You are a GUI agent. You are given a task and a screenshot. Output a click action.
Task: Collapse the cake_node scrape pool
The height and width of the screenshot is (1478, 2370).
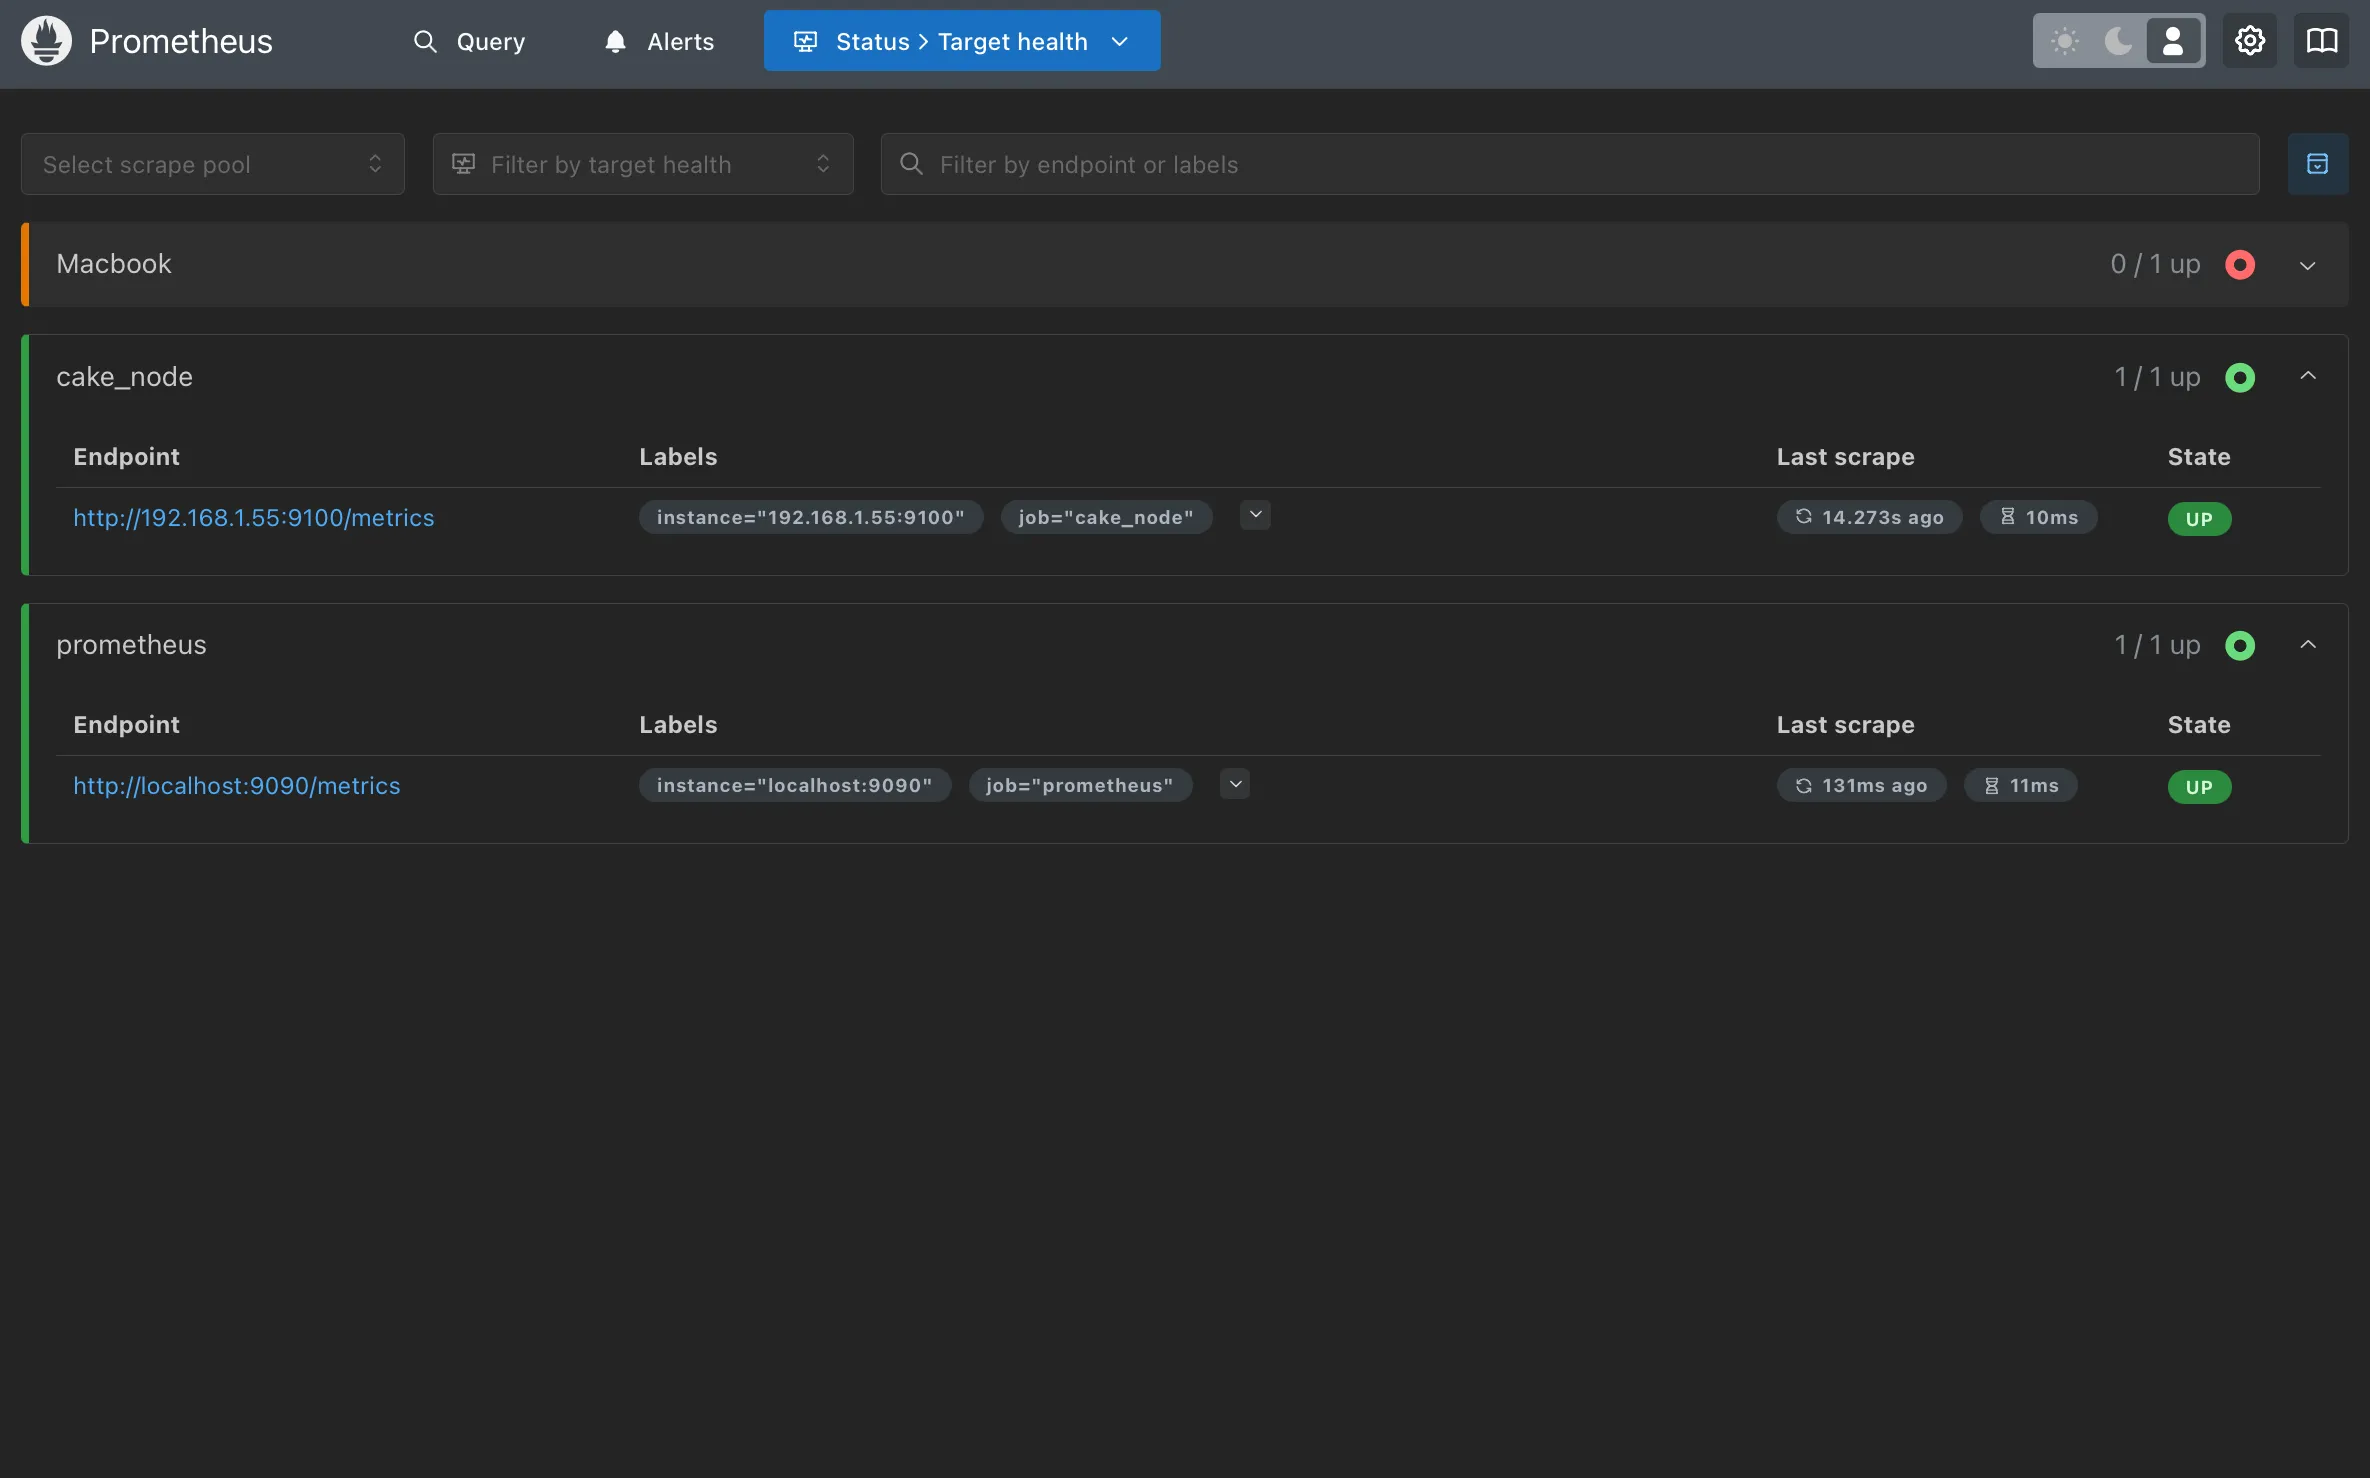[2307, 376]
